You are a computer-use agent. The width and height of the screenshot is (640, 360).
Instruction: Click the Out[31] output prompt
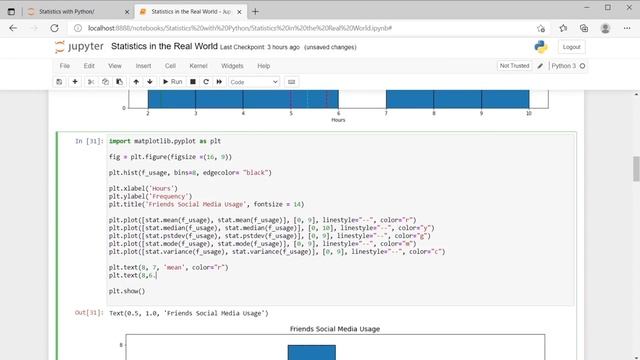[x=89, y=313]
